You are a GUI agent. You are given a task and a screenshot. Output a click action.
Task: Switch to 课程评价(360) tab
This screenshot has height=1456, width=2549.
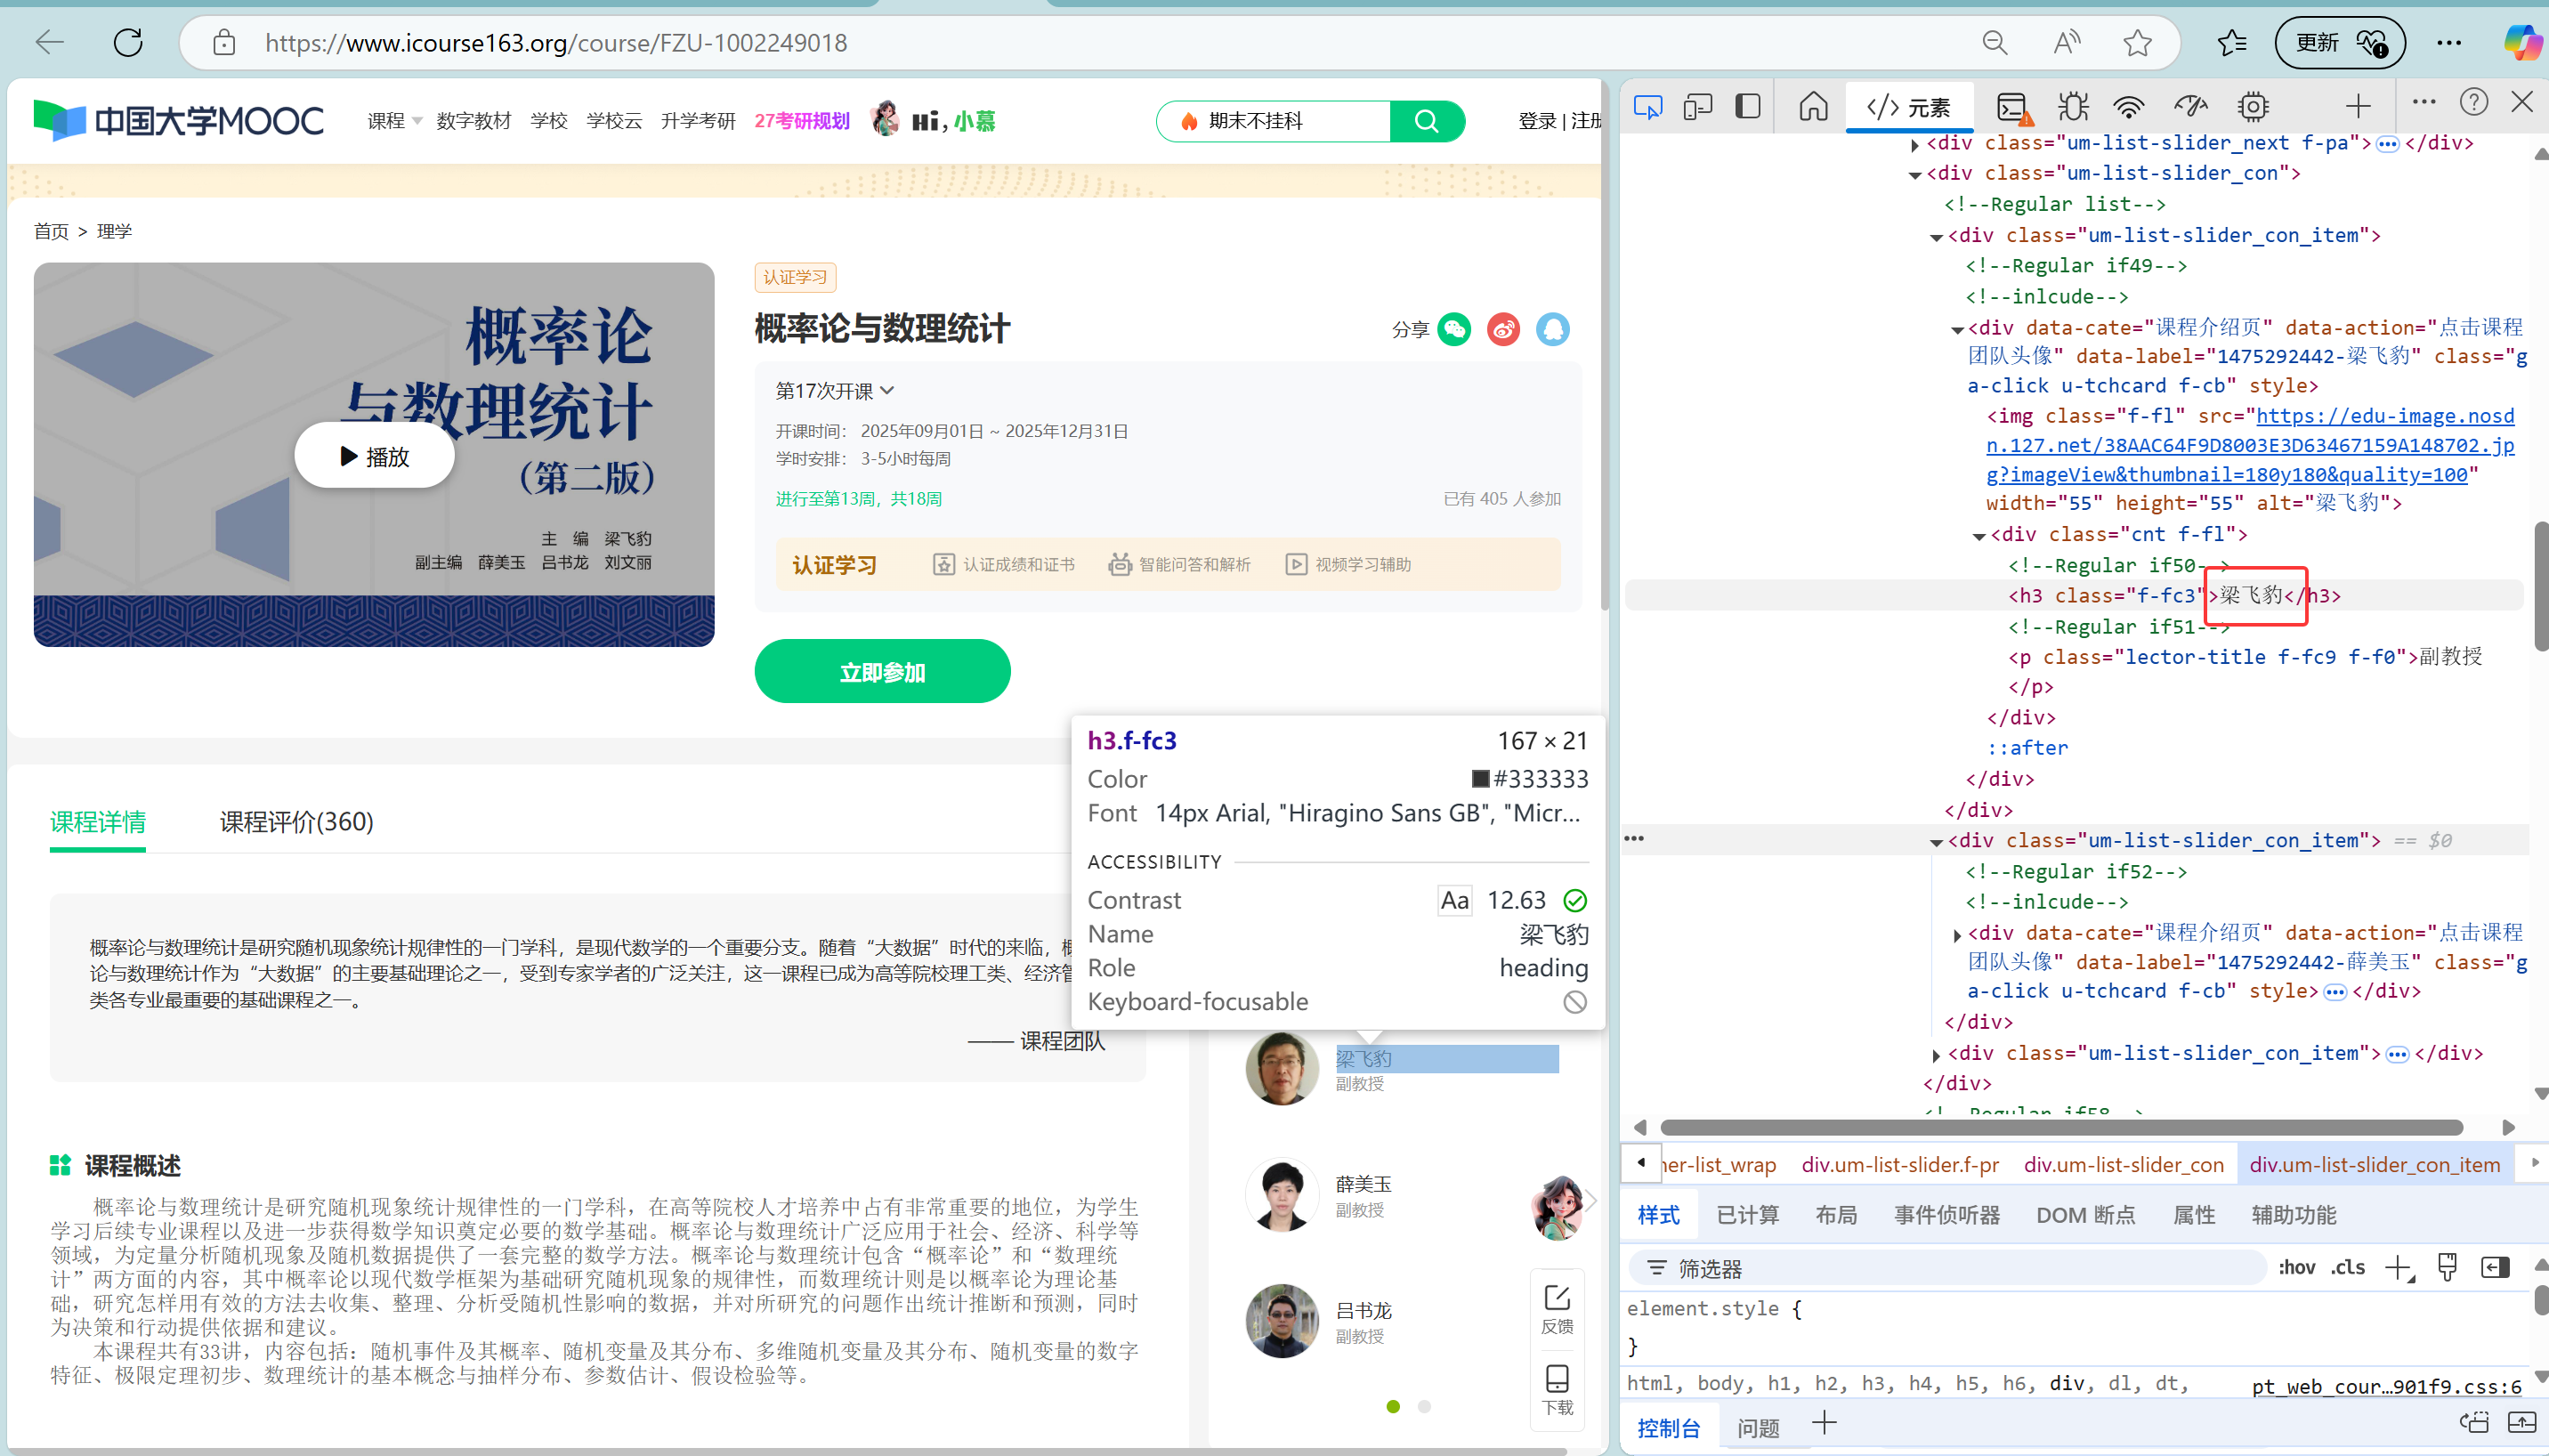[296, 822]
